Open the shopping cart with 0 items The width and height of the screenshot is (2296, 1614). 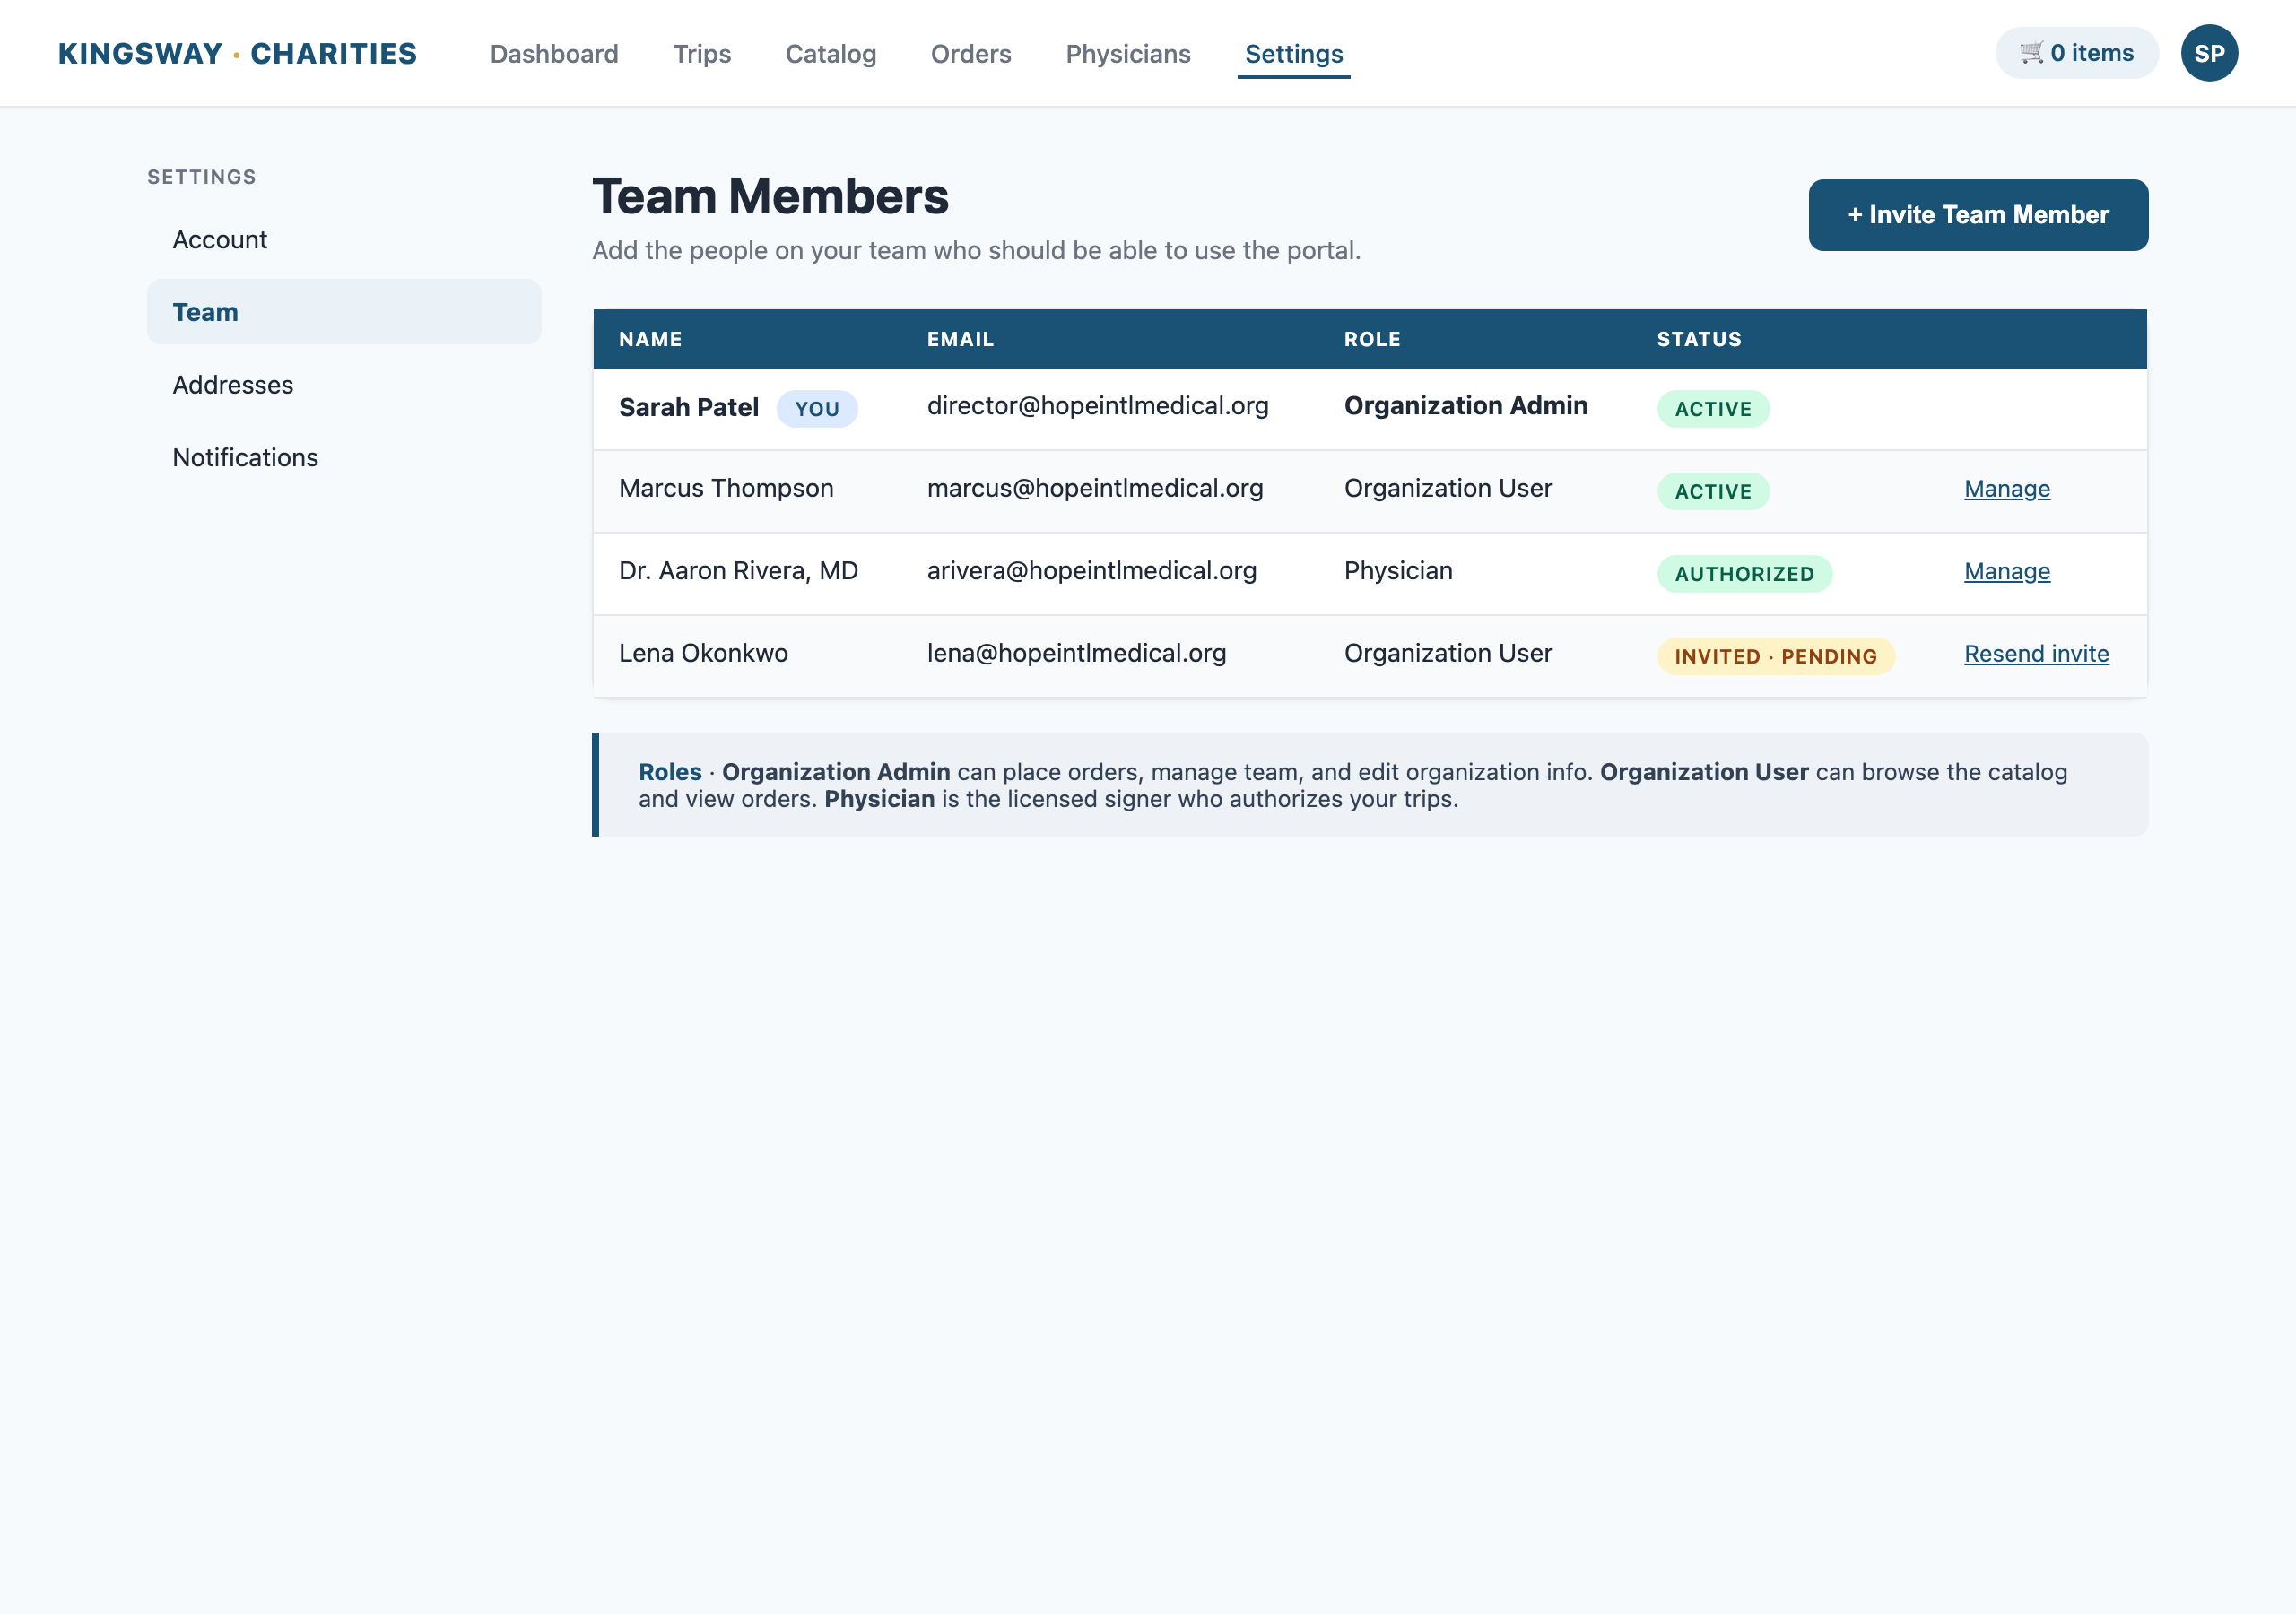click(x=2076, y=53)
